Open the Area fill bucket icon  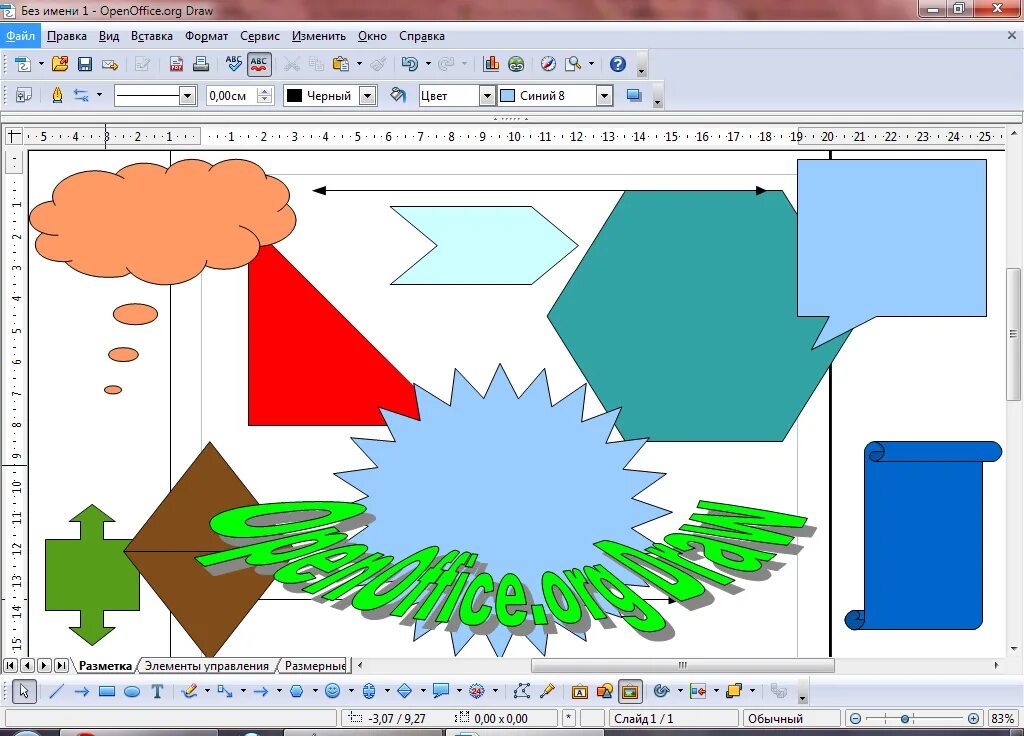[x=398, y=95]
